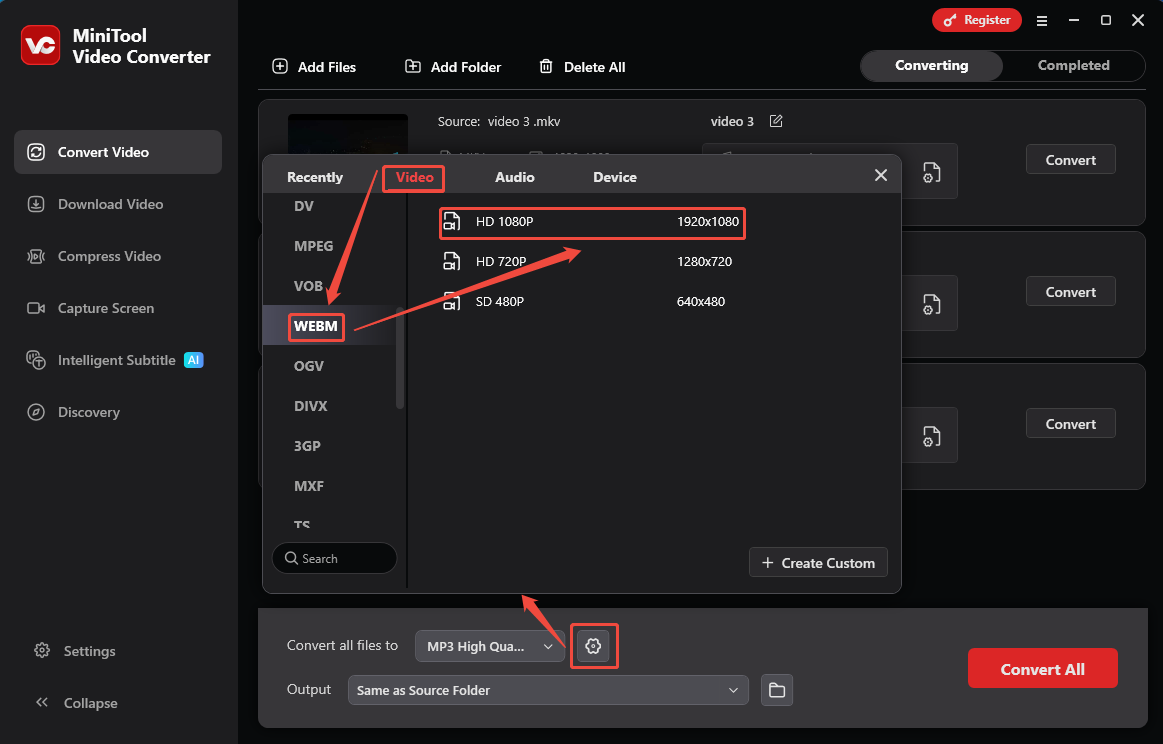Viewport: 1163px width, 744px height.
Task: Open preset settings via gear beside MP3 dropdown
Action: click(594, 646)
